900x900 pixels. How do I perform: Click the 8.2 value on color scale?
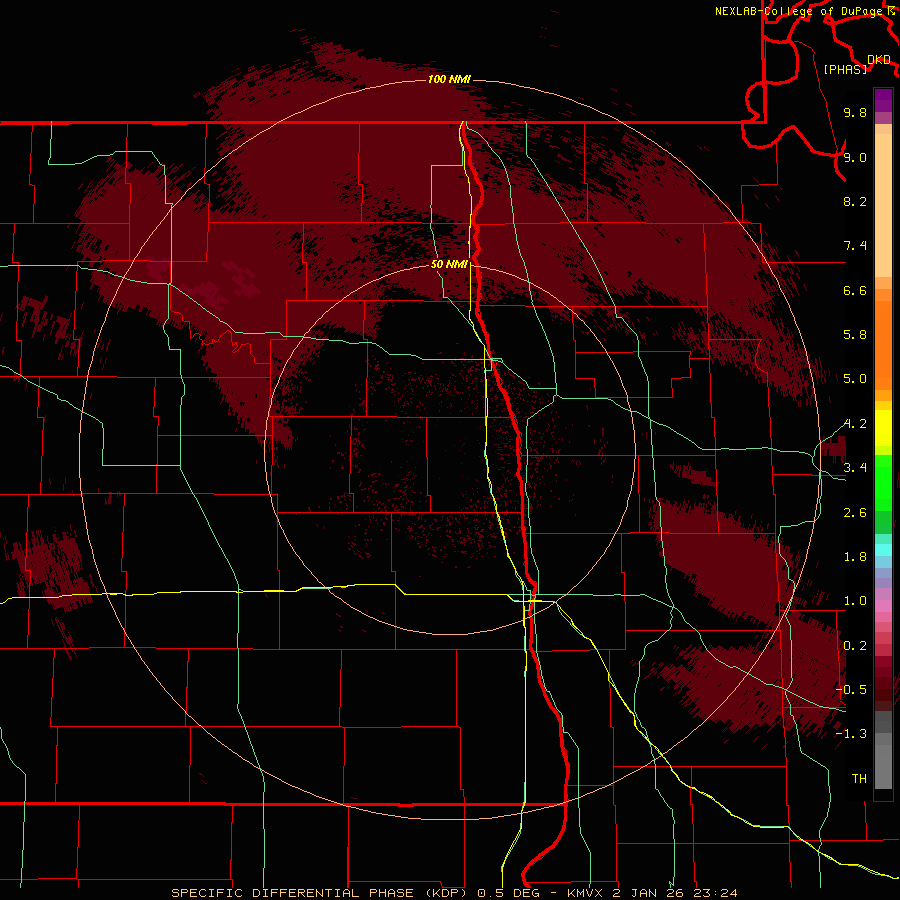(855, 201)
